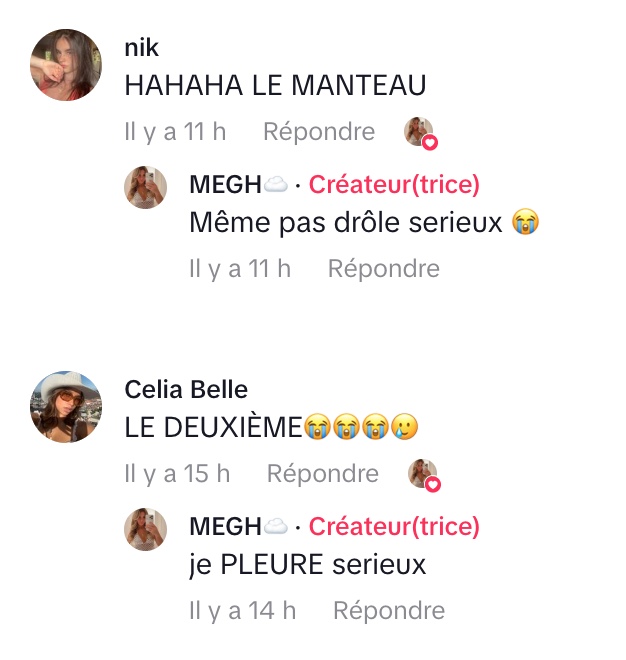Click creator-liked badge beside Celia Belle's comment
This screenshot has width=626, height=660.
point(425,475)
